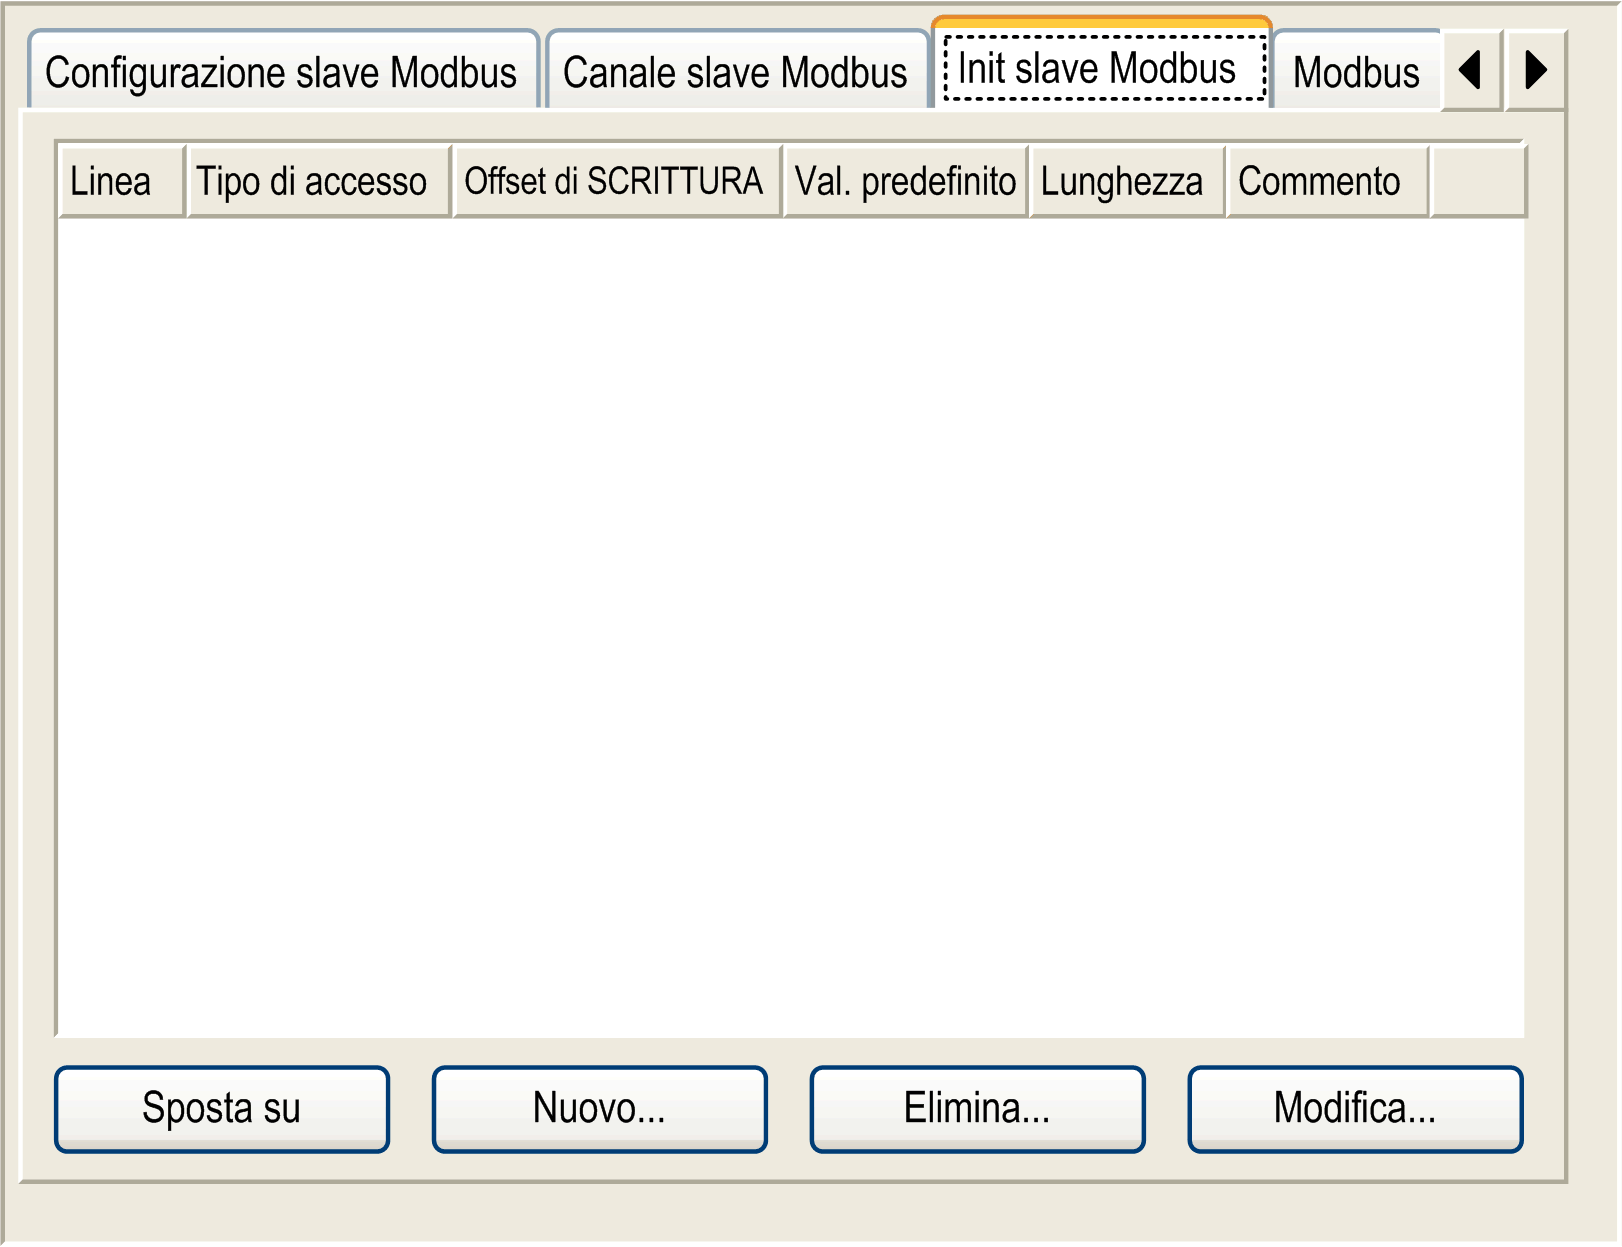The image size is (1622, 1247).
Task: Click the blank column header after Commento
Action: pyautogui.click(x=1478, y=181)
